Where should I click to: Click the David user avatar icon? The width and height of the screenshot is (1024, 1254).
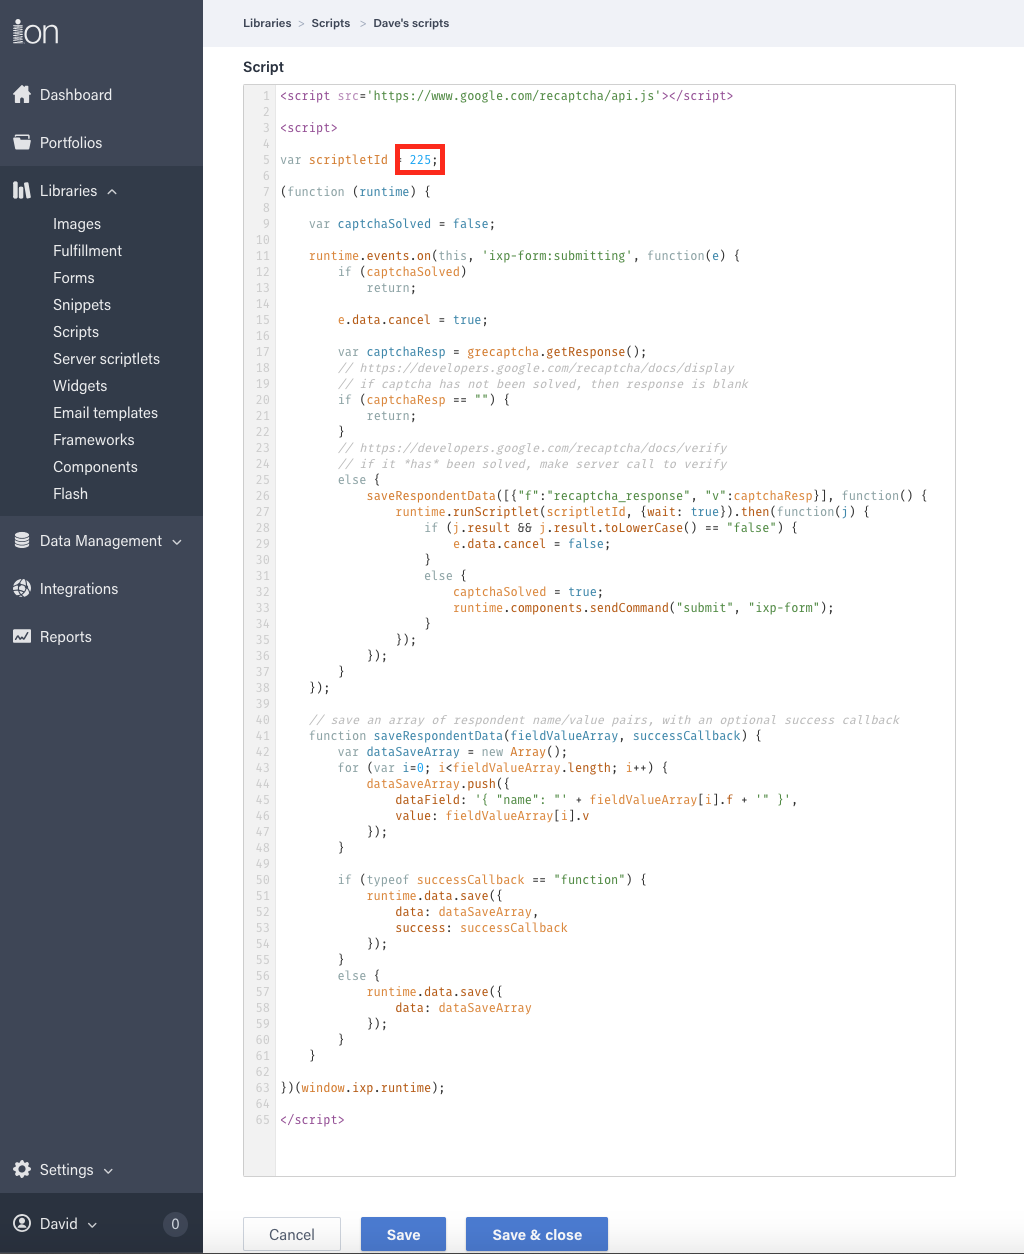click(x=22, y=1224)
